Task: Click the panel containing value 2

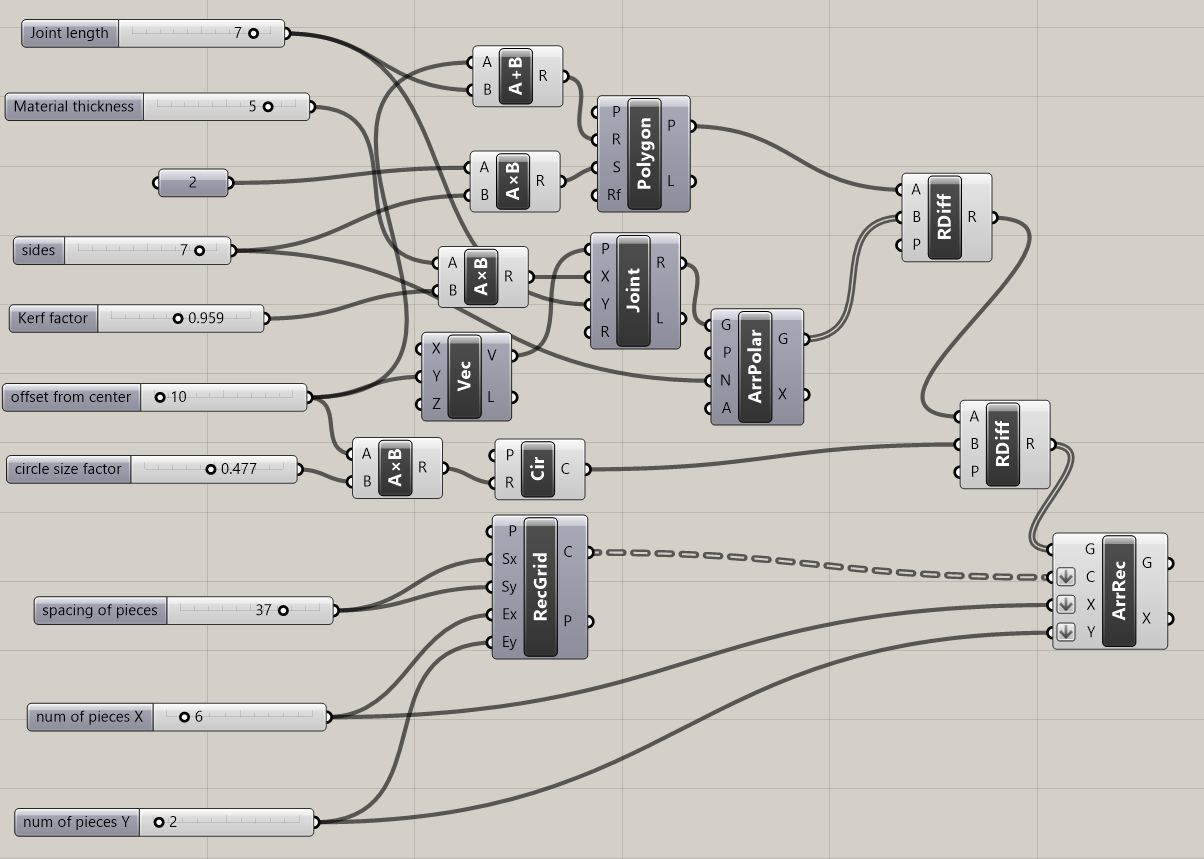Action: [x=193, y=183]
